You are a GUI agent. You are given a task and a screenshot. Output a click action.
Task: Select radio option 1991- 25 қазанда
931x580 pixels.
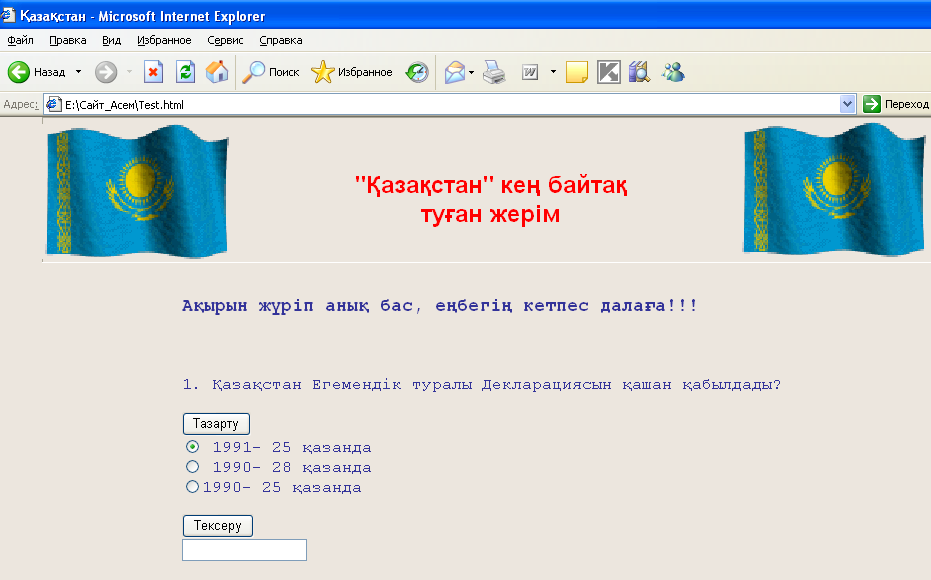tap(192, 446)
